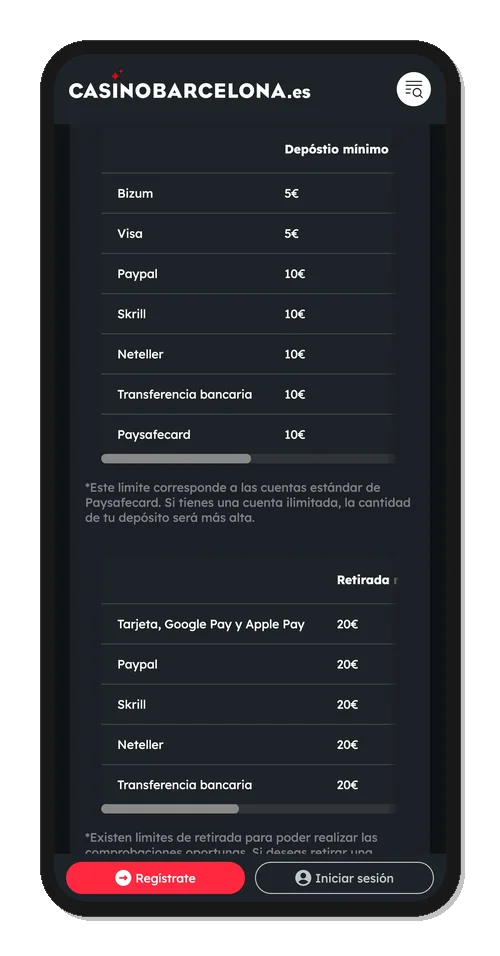The width and height of the screenshot is (500, 956).
Task: Click the withdrawal table horizontal scrollbar thumb
Action: 170,808
